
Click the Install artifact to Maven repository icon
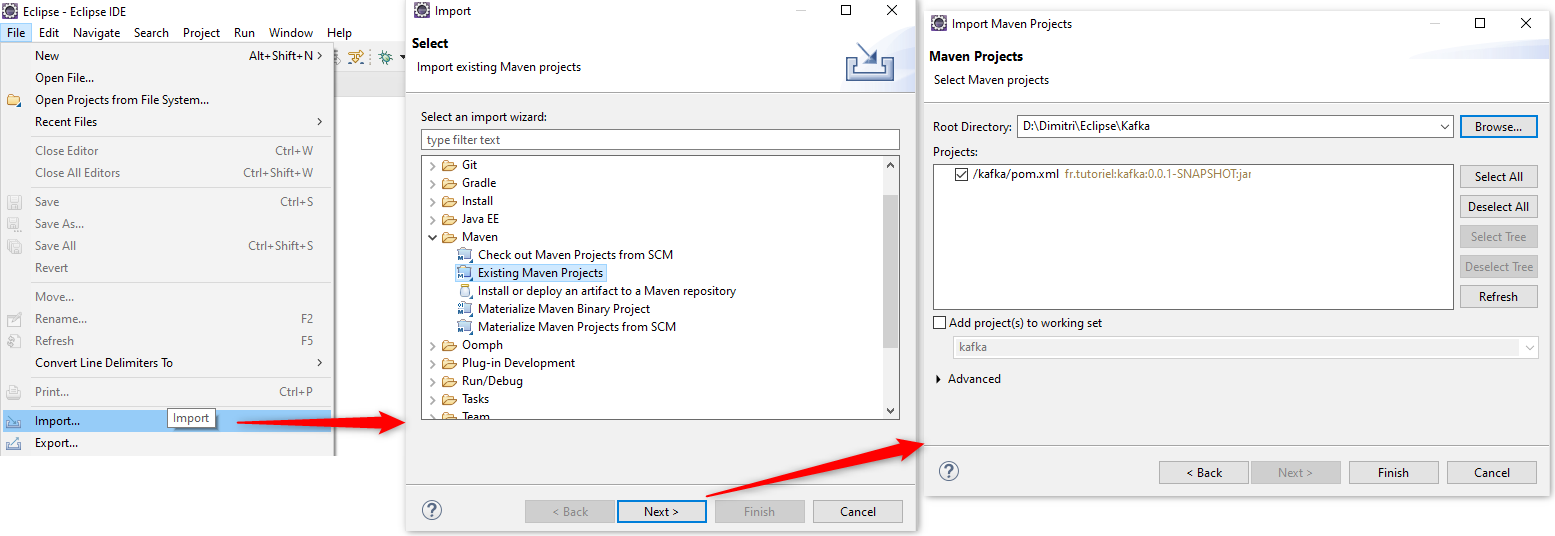click(464, 291)
